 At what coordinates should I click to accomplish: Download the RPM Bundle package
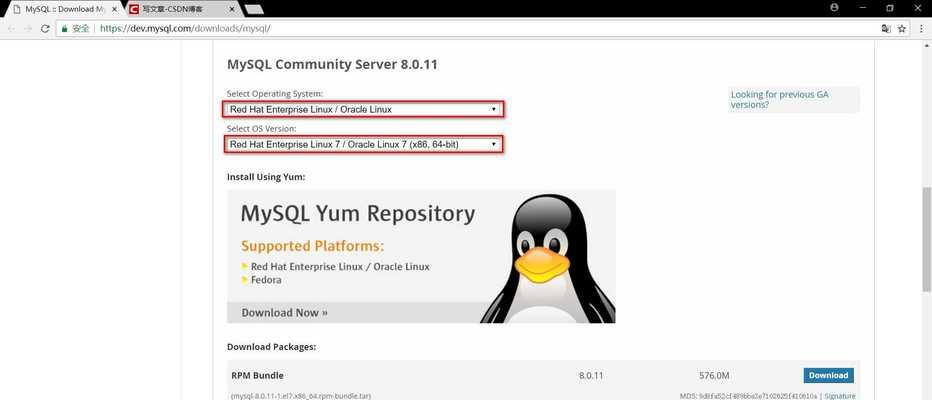point(829,376)
